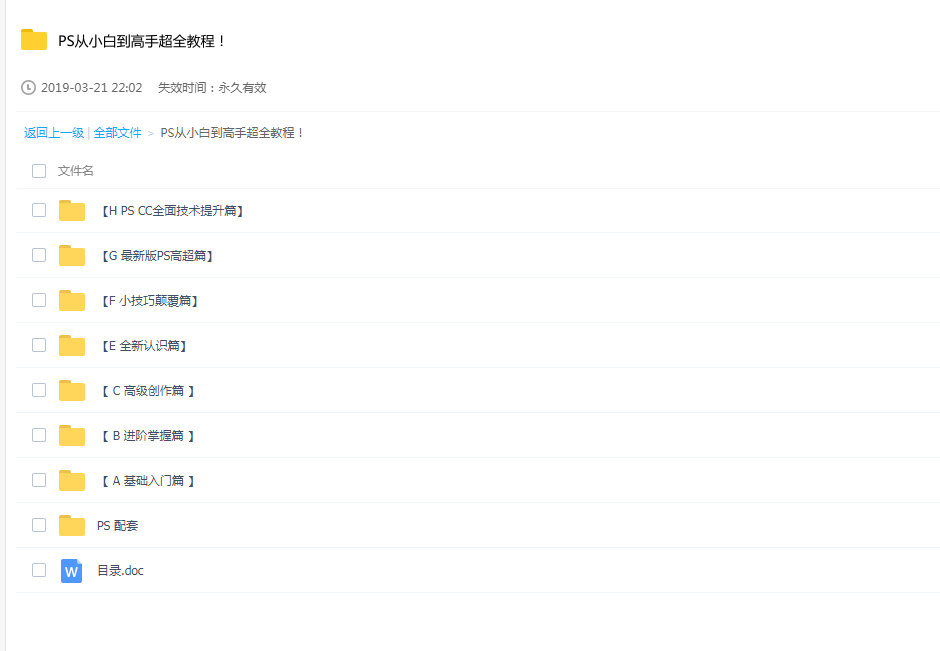Open the 全部文件 breadcrumb link
The height and width of the screenshot is (651, 940).
(x=118, y=132)
